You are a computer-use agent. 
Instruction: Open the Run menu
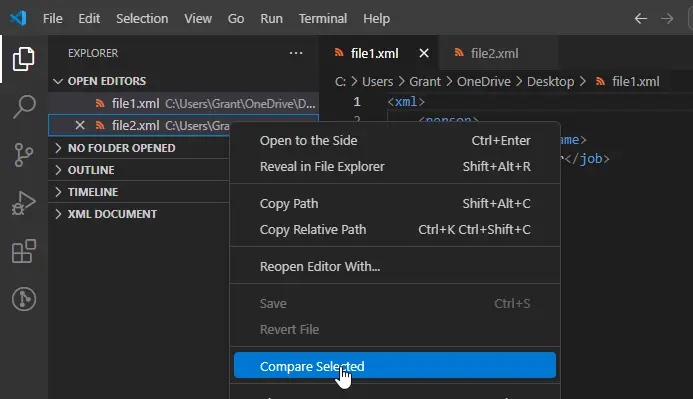pos(271,19)
